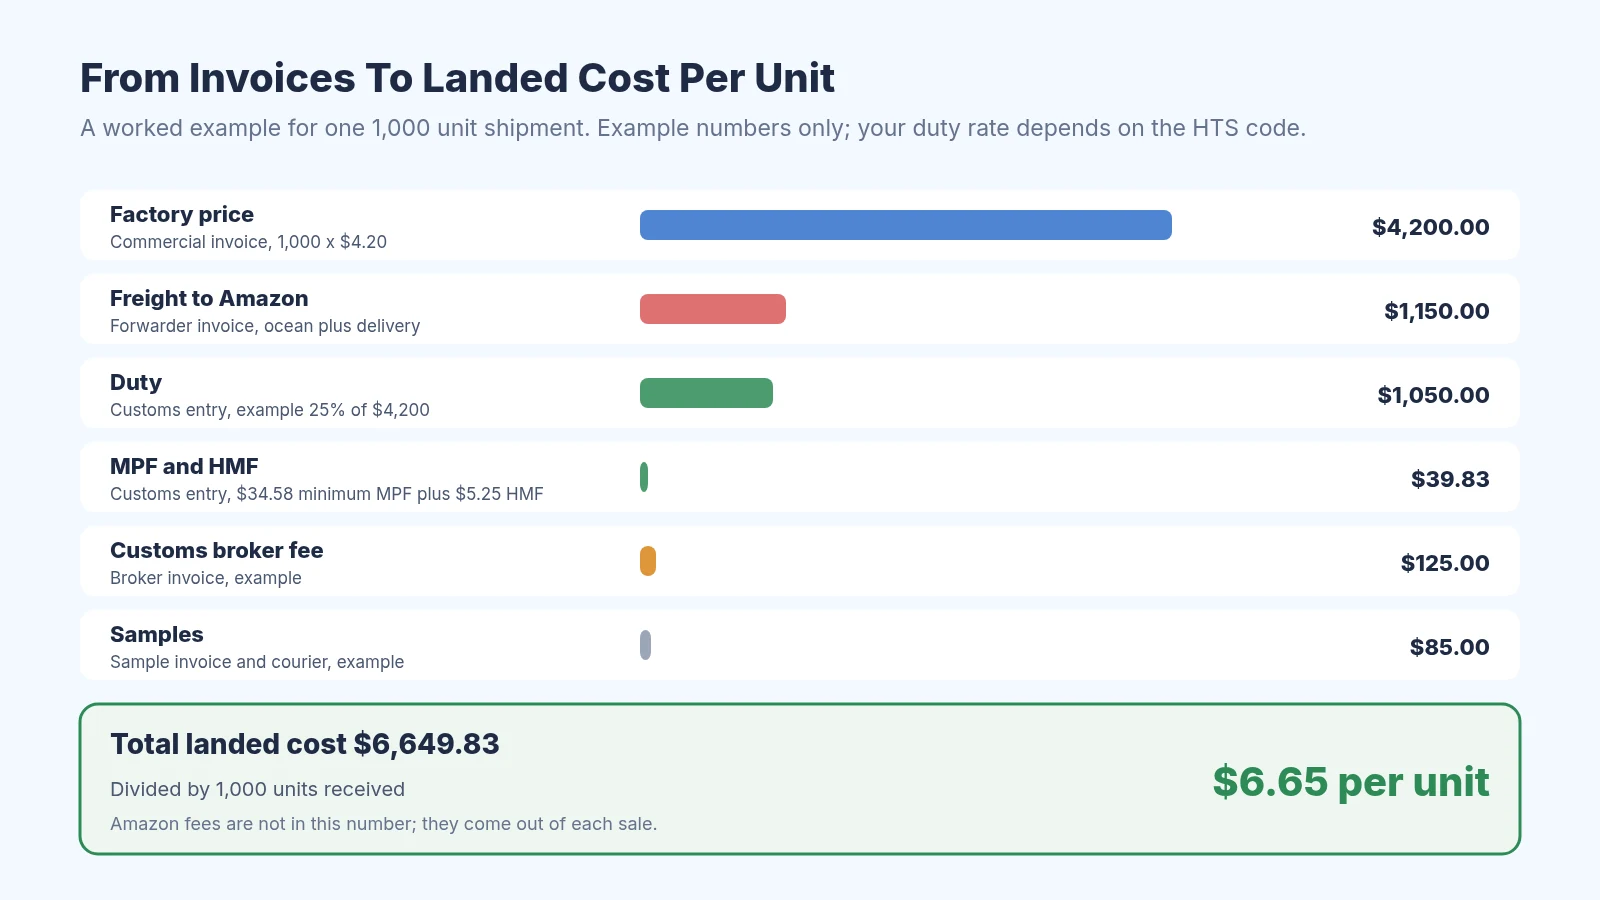Click the 'Factory price' label
Image resolution: width=1600 pixels, height=900 pixels.
[x=182, y=214]
